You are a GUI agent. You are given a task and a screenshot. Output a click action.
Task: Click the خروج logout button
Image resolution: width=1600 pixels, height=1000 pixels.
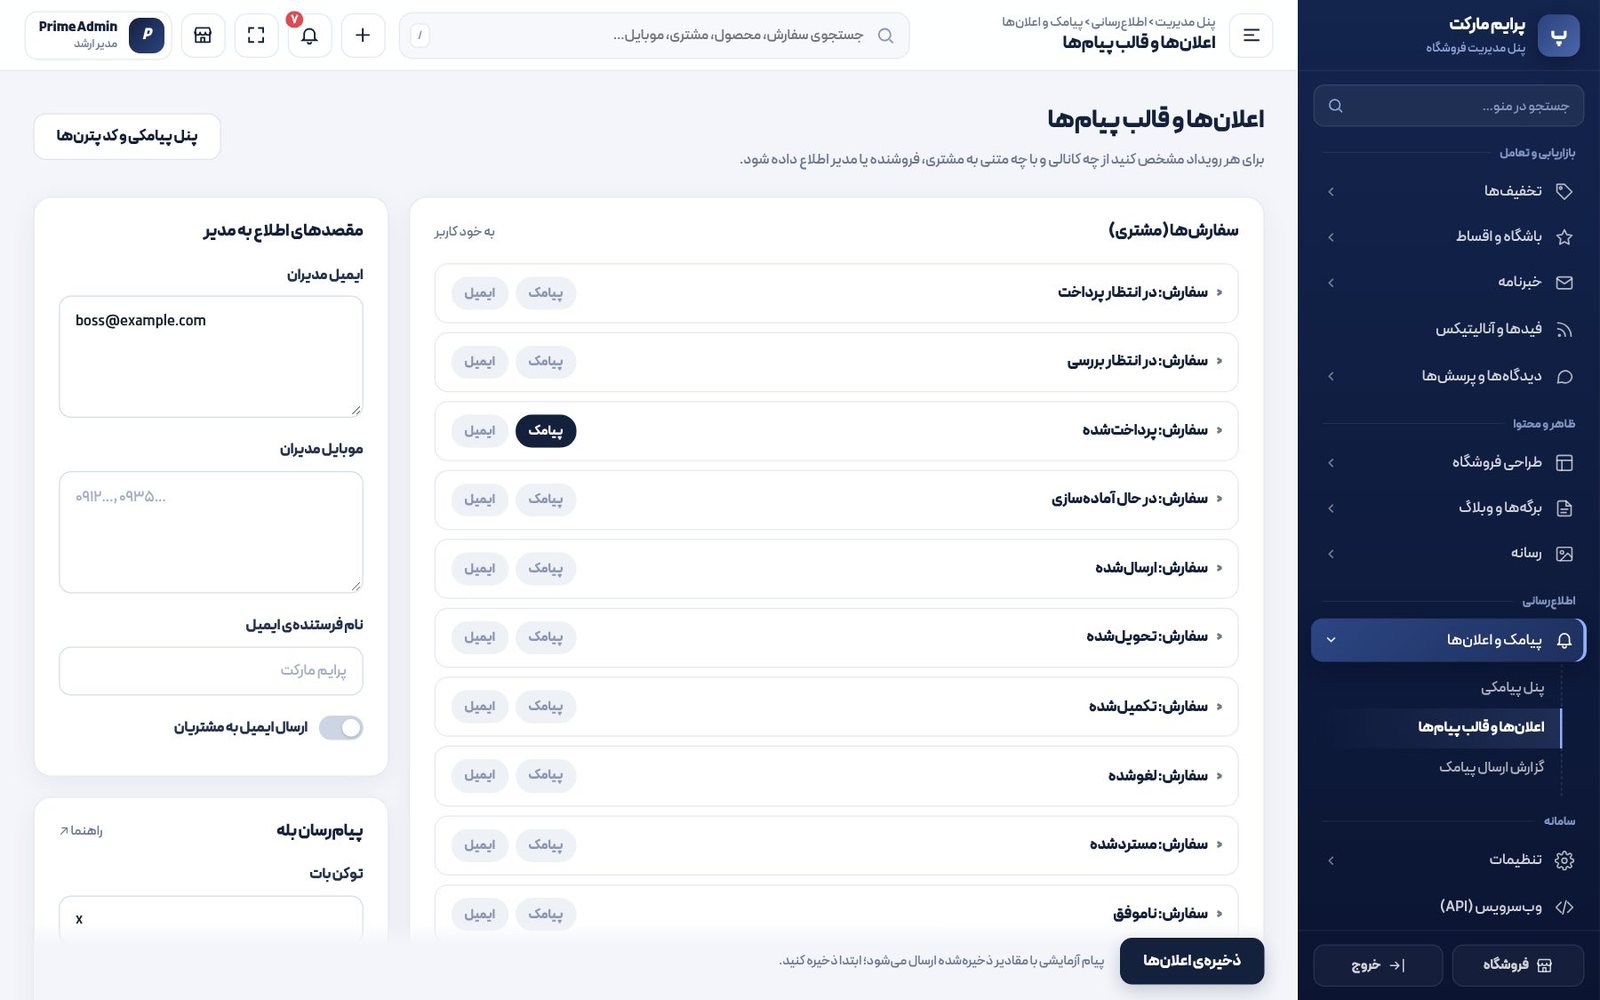(x=1378, y=965)
